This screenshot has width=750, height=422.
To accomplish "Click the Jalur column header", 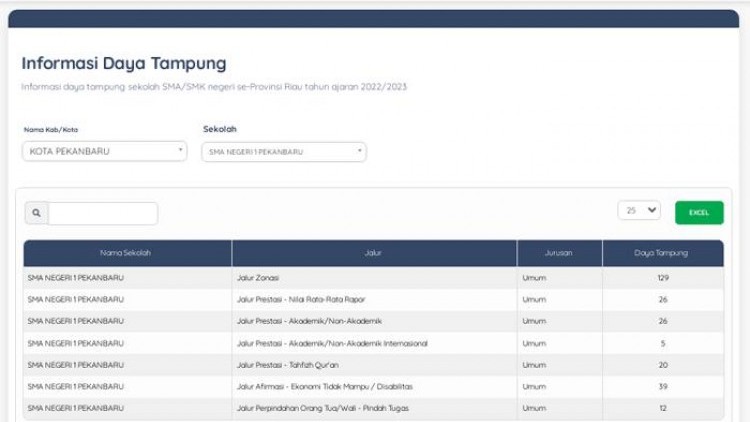I will (374, 253).
